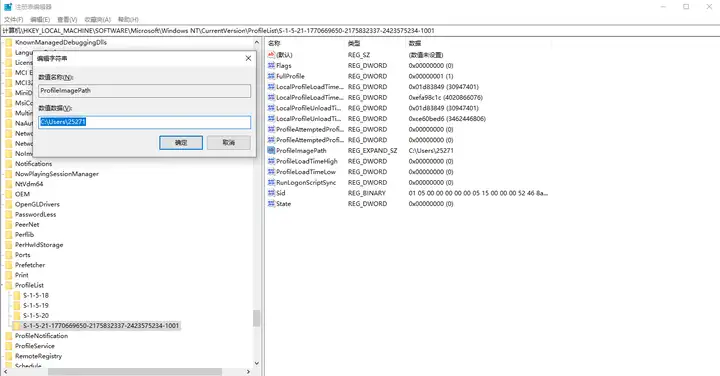Select the ProfileLoadTimeHigh value icon
720x376 pixels.
click(x=271, y=161)
